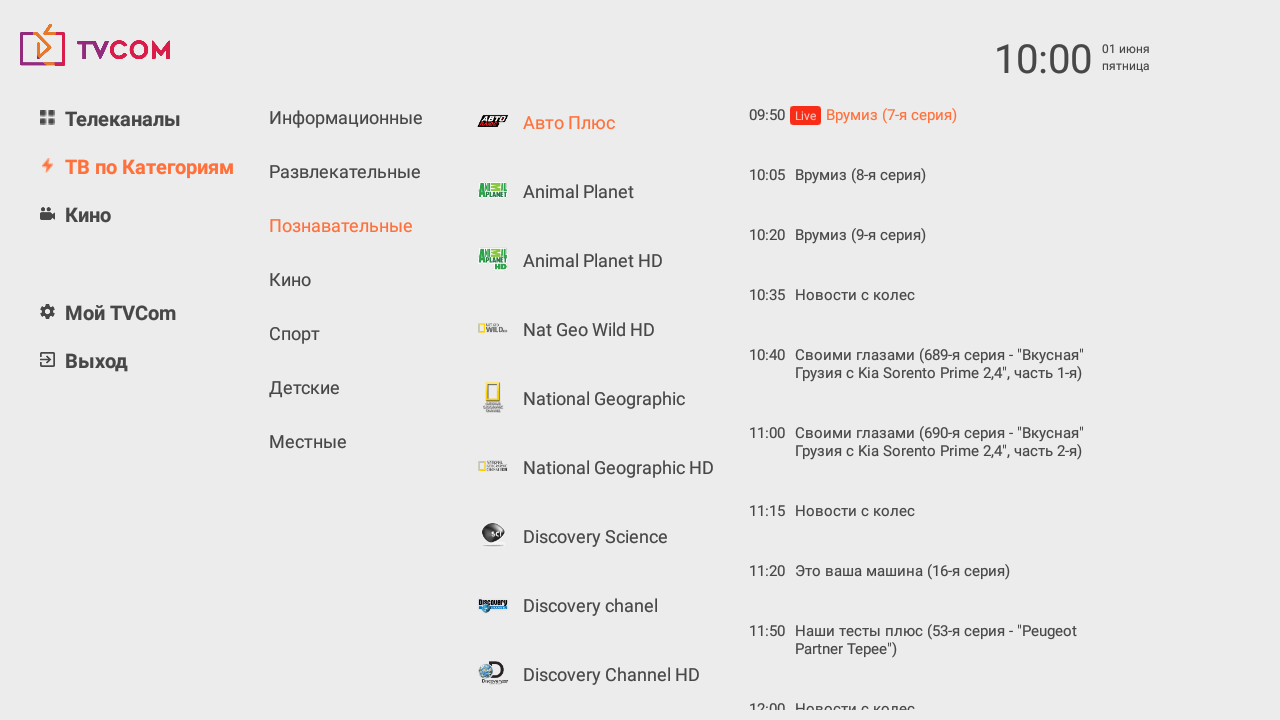Click the lightning icon beside ТВ по Категориям
1280x720 pixels.
47,166
